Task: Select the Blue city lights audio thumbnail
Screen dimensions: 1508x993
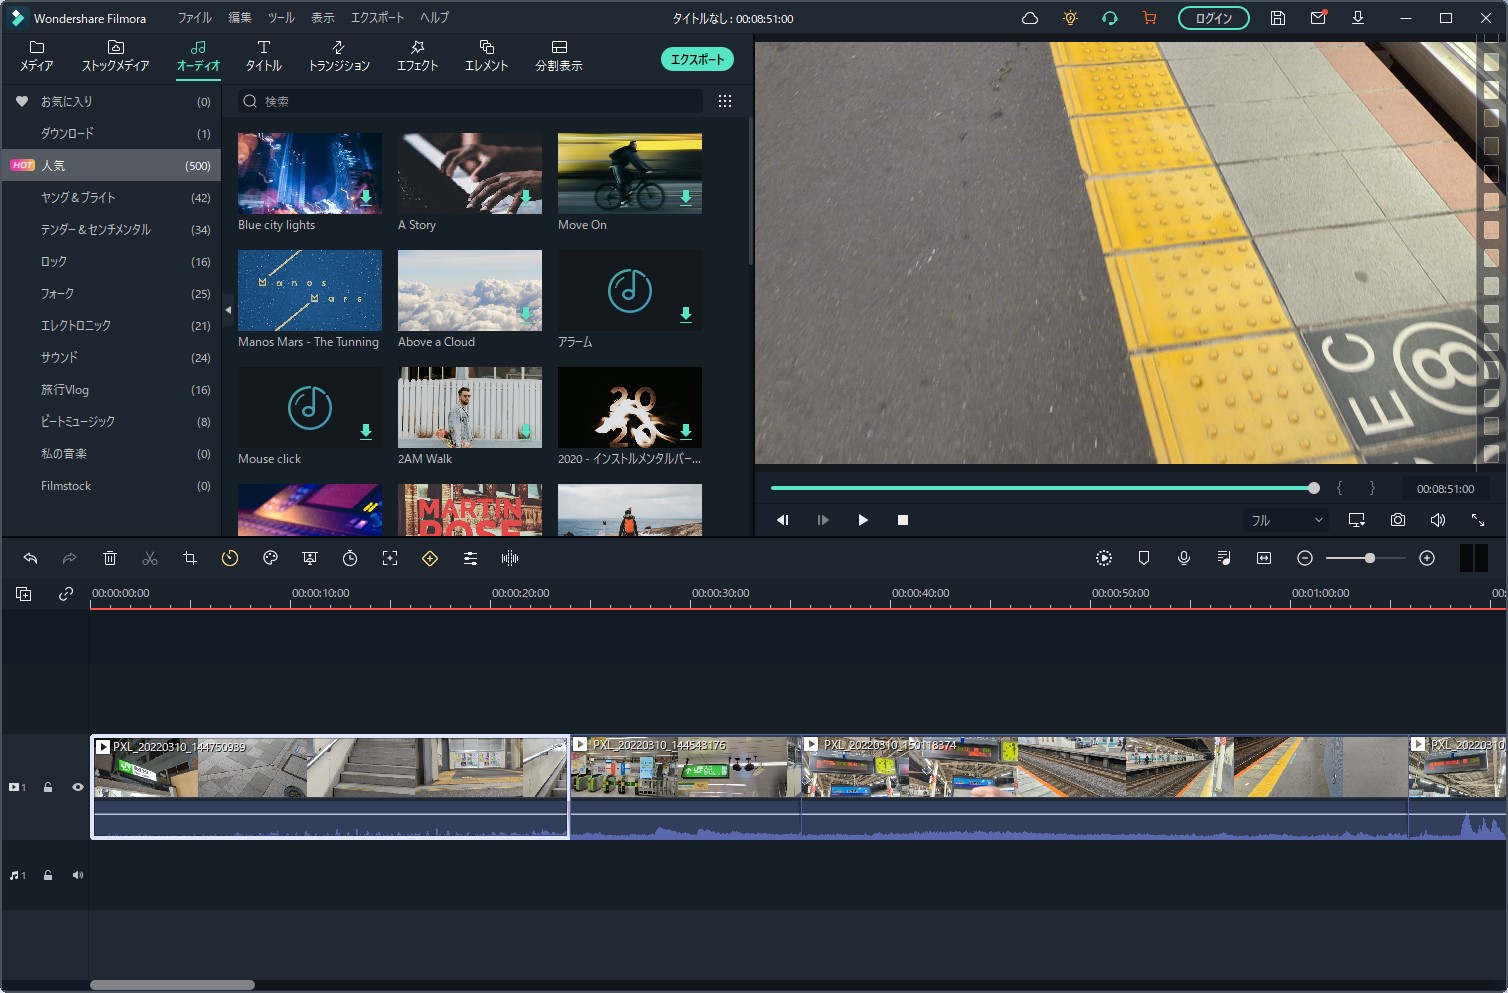Action: [310, 173]
